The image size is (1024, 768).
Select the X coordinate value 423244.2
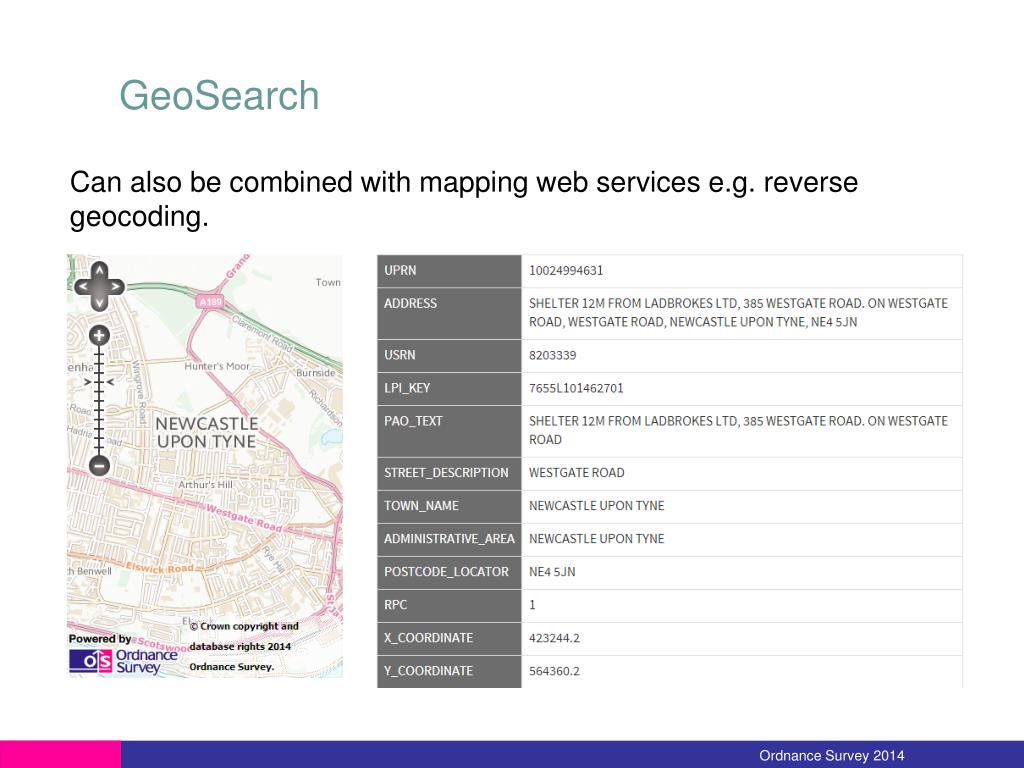click(554, 638)
